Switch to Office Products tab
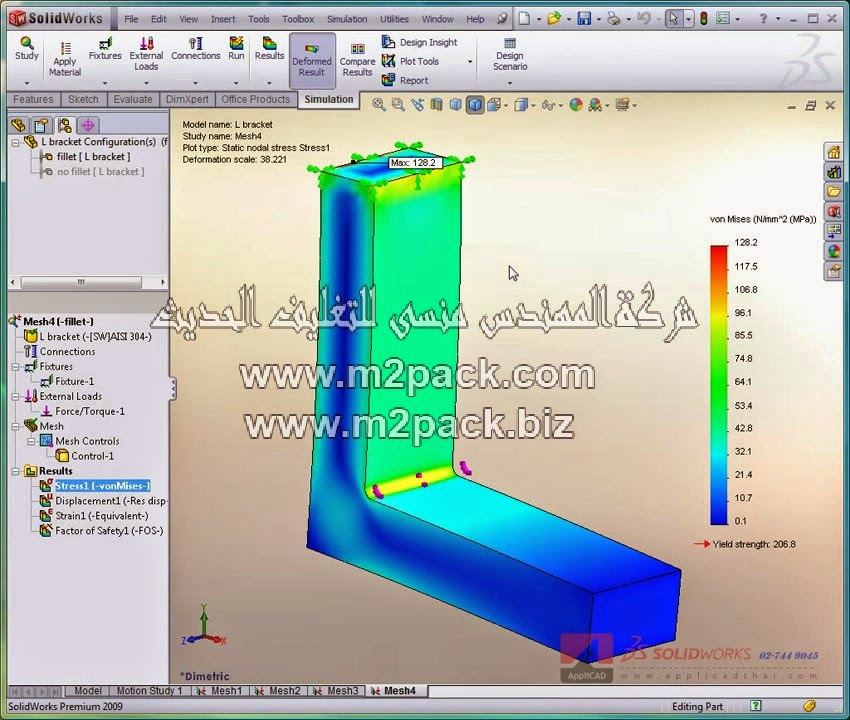The width and height of the screenshot is (850, 720). [x=255, y=99]
